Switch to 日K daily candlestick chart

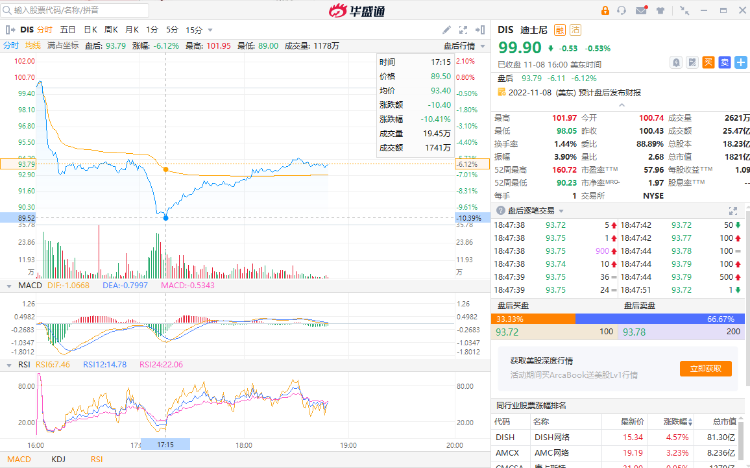(x=90, y=30)
